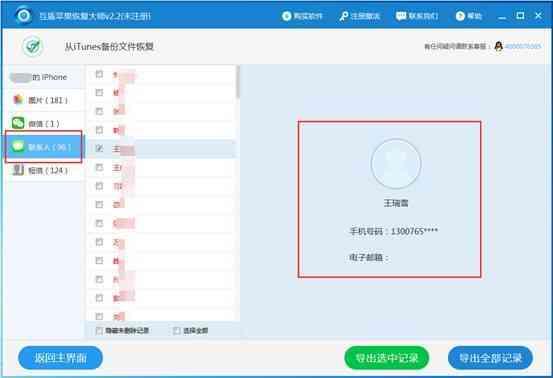This screenshot has width=553, height=378.
Task: Click the WeChat icon in sidebar
Action: pos(18,123)
